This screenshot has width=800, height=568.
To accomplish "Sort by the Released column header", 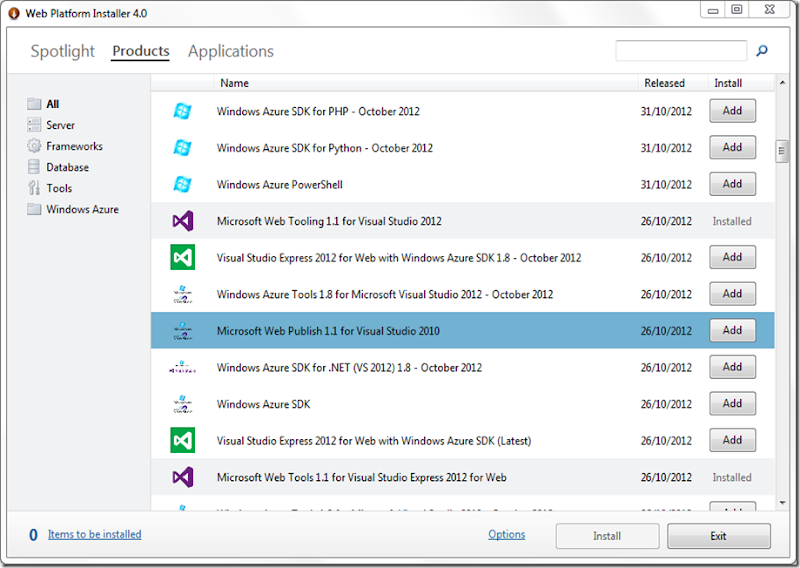I will (672, 83).
